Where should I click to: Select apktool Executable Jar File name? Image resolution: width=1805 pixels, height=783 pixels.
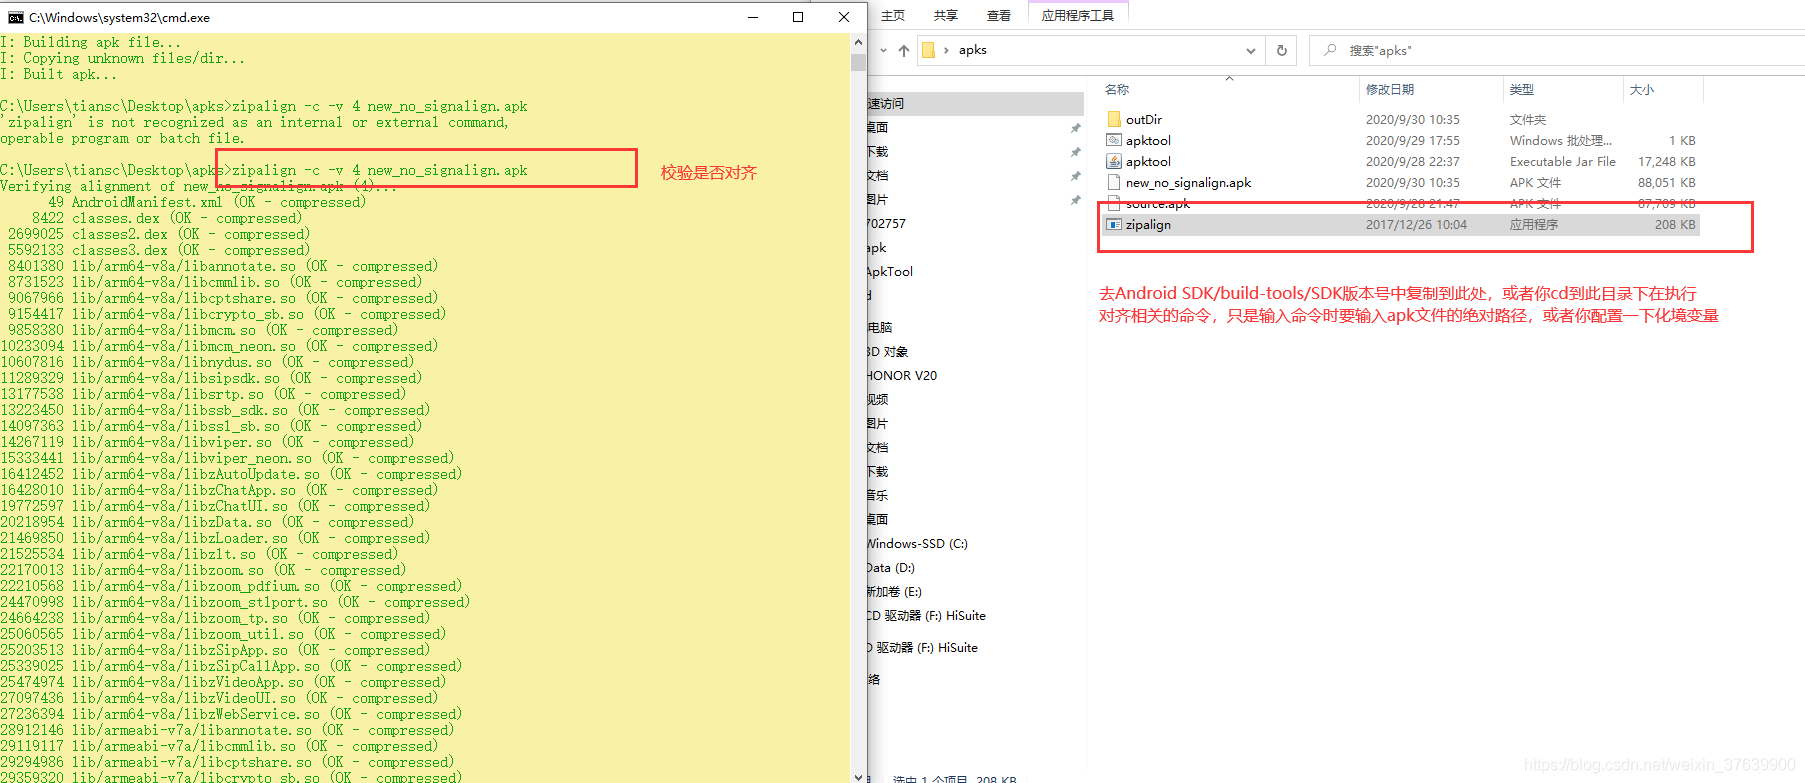click(x=1148, y=161)
